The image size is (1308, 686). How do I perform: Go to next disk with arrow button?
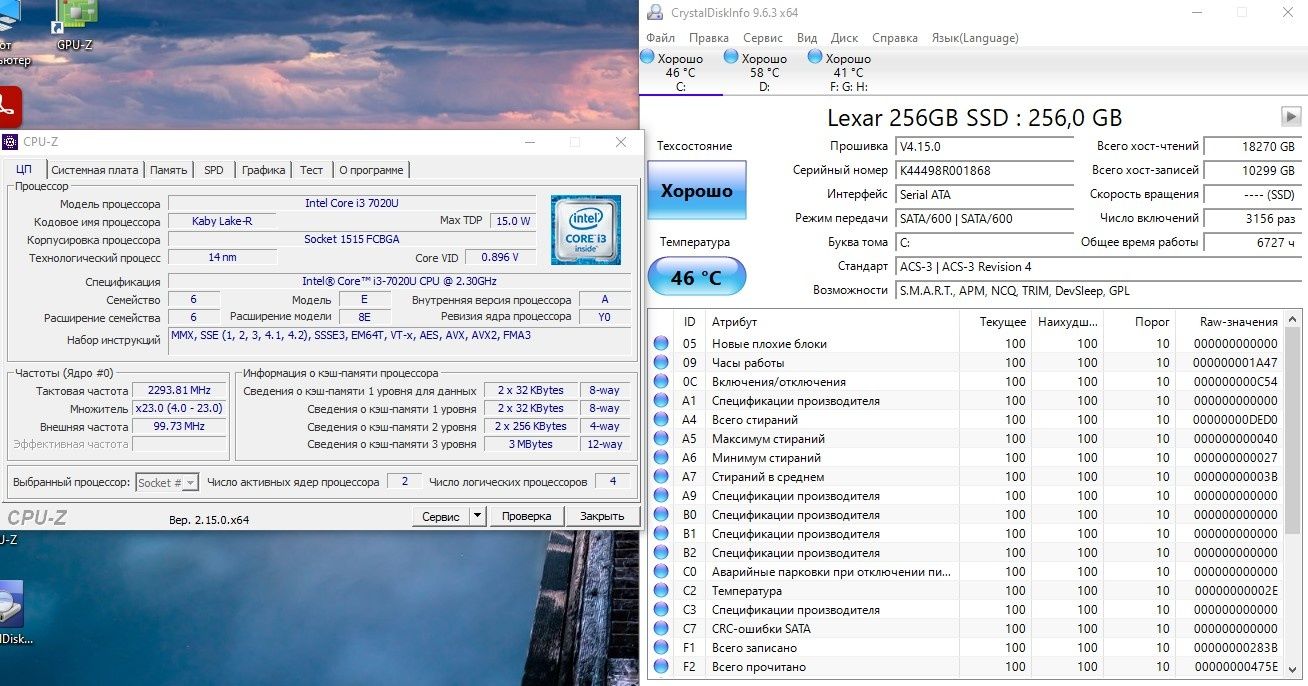(x=1291, y=116)
